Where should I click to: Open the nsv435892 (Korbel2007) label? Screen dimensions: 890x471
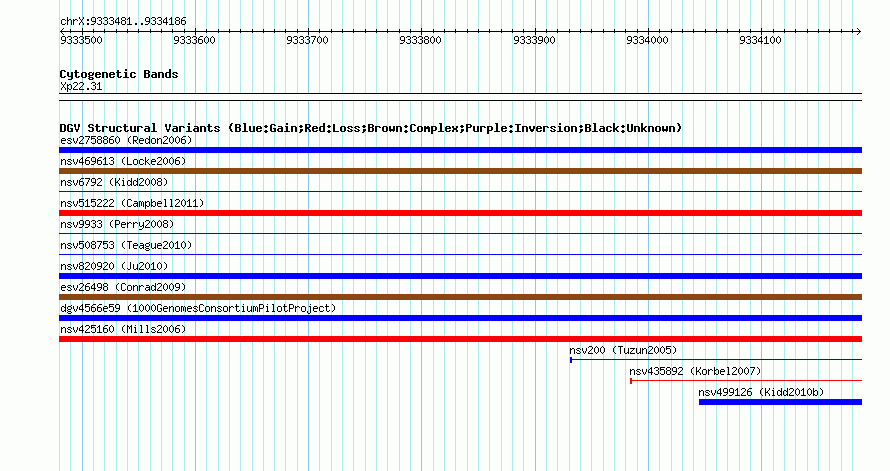tap(695, 371)
